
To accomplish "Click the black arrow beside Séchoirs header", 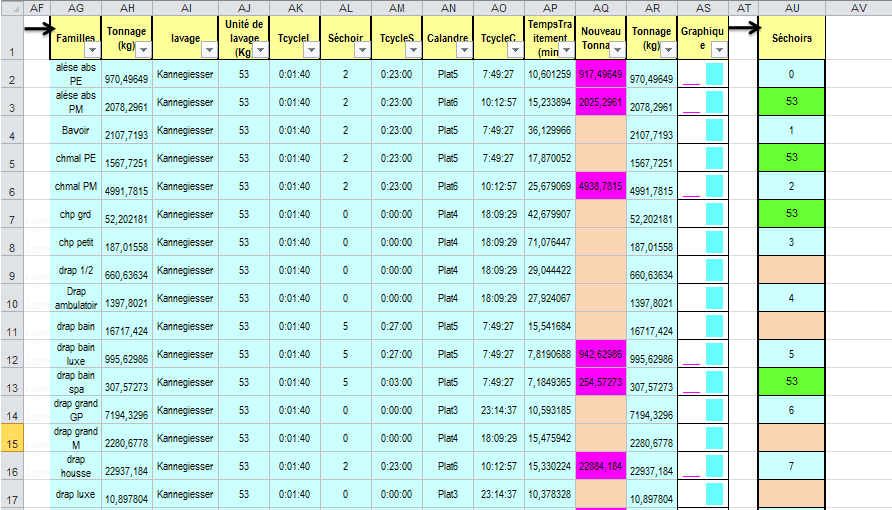I will click(741, 27).
